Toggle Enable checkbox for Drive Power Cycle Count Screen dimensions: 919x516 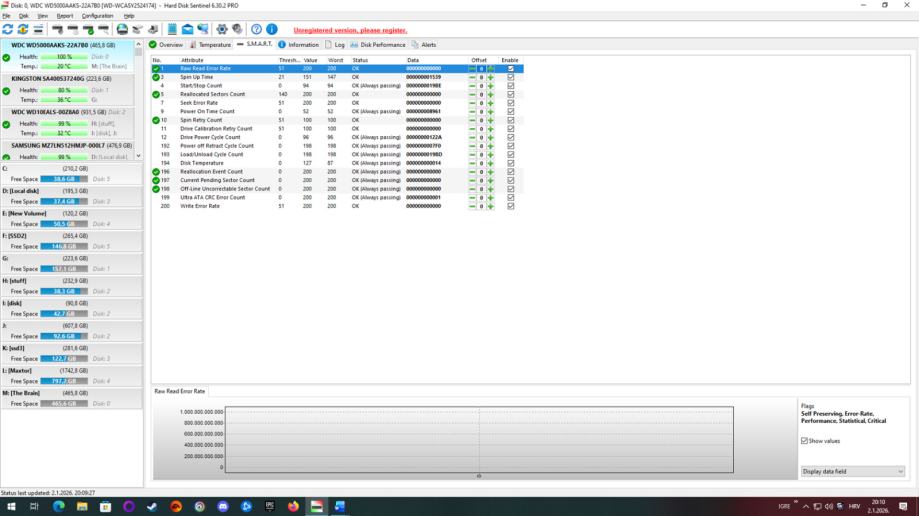pyautogui.click(x=510, y=137)
